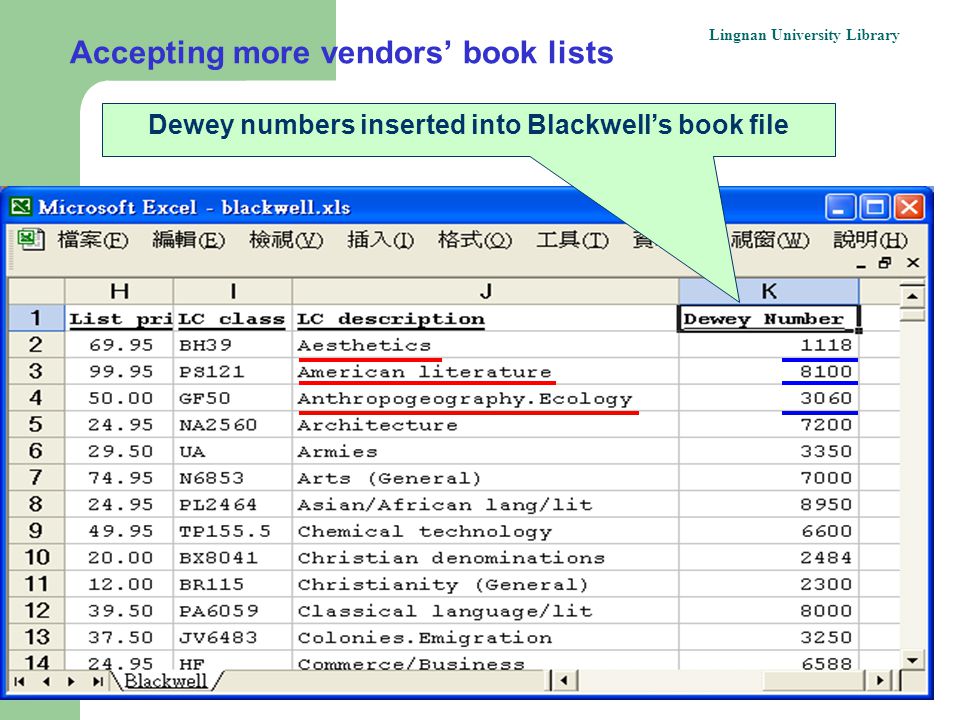Click Dewey number cell 2484

769,558
